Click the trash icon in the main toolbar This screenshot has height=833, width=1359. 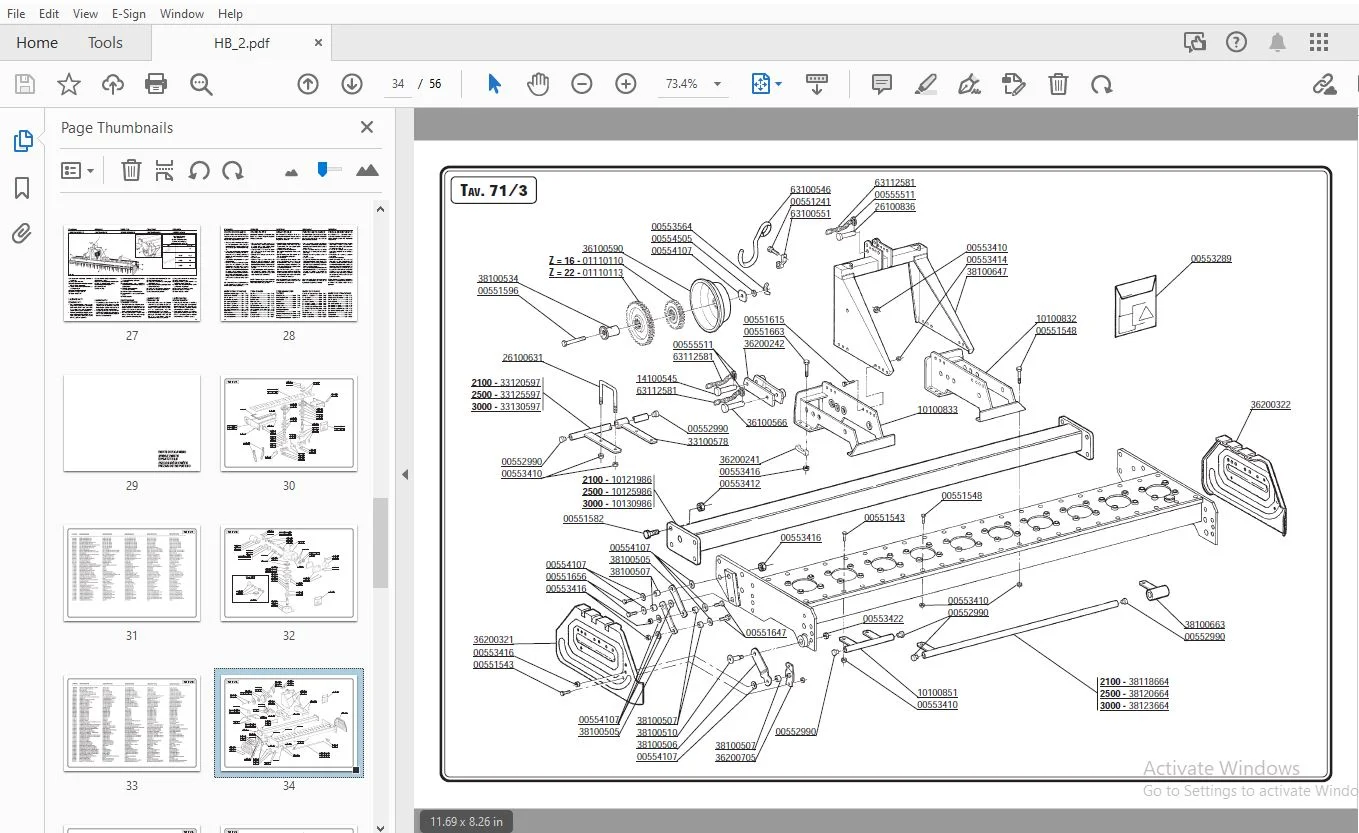(x=1058, y=84)
